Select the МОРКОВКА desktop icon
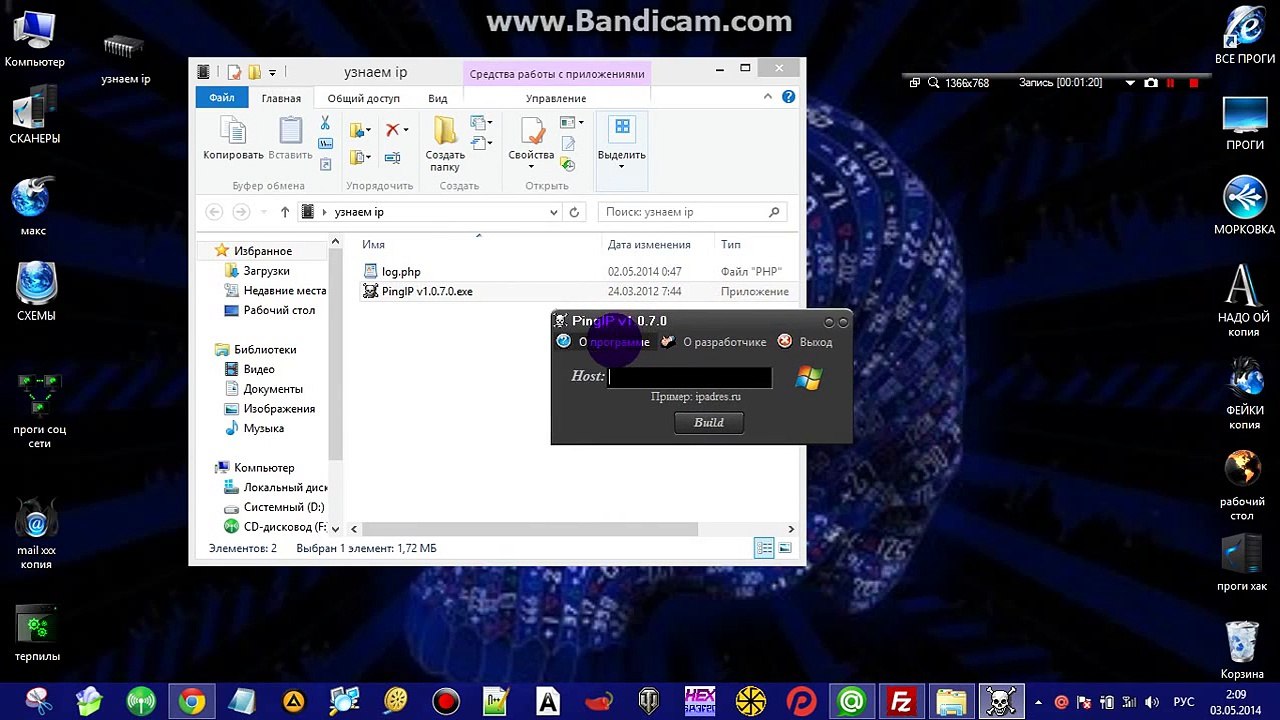Image resolution: width=1280 pixels, height=720 pixels. click(x=1244, y=207)
